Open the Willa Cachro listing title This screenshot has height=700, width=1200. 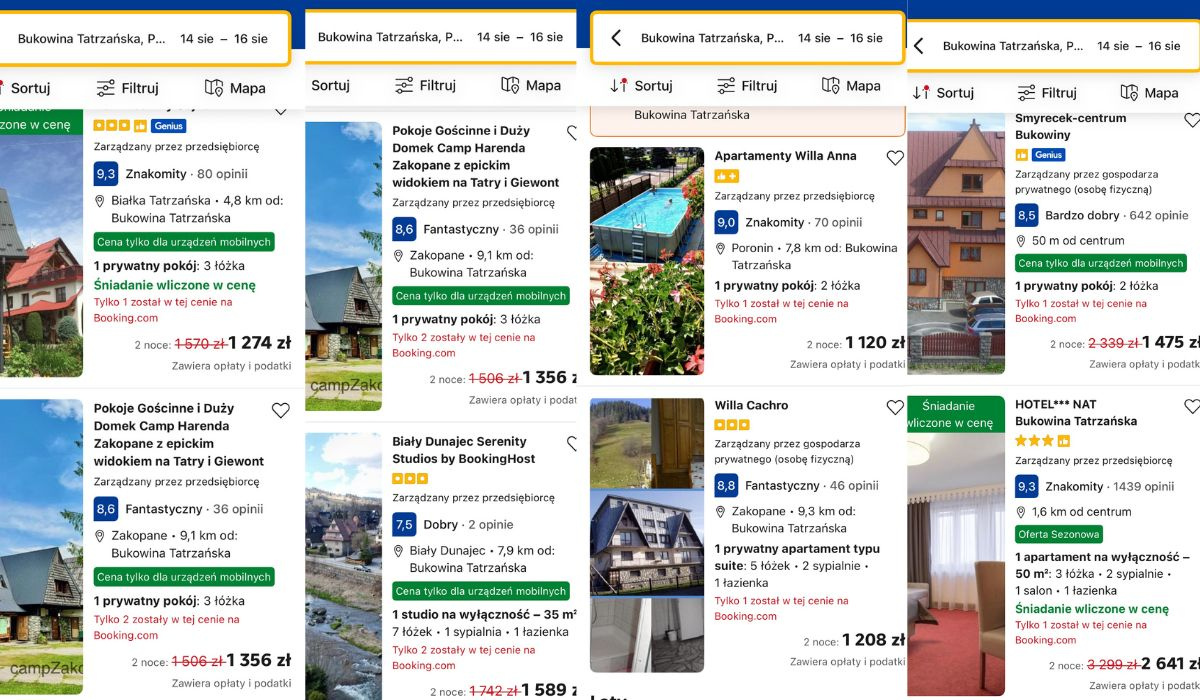pos(751,405)
